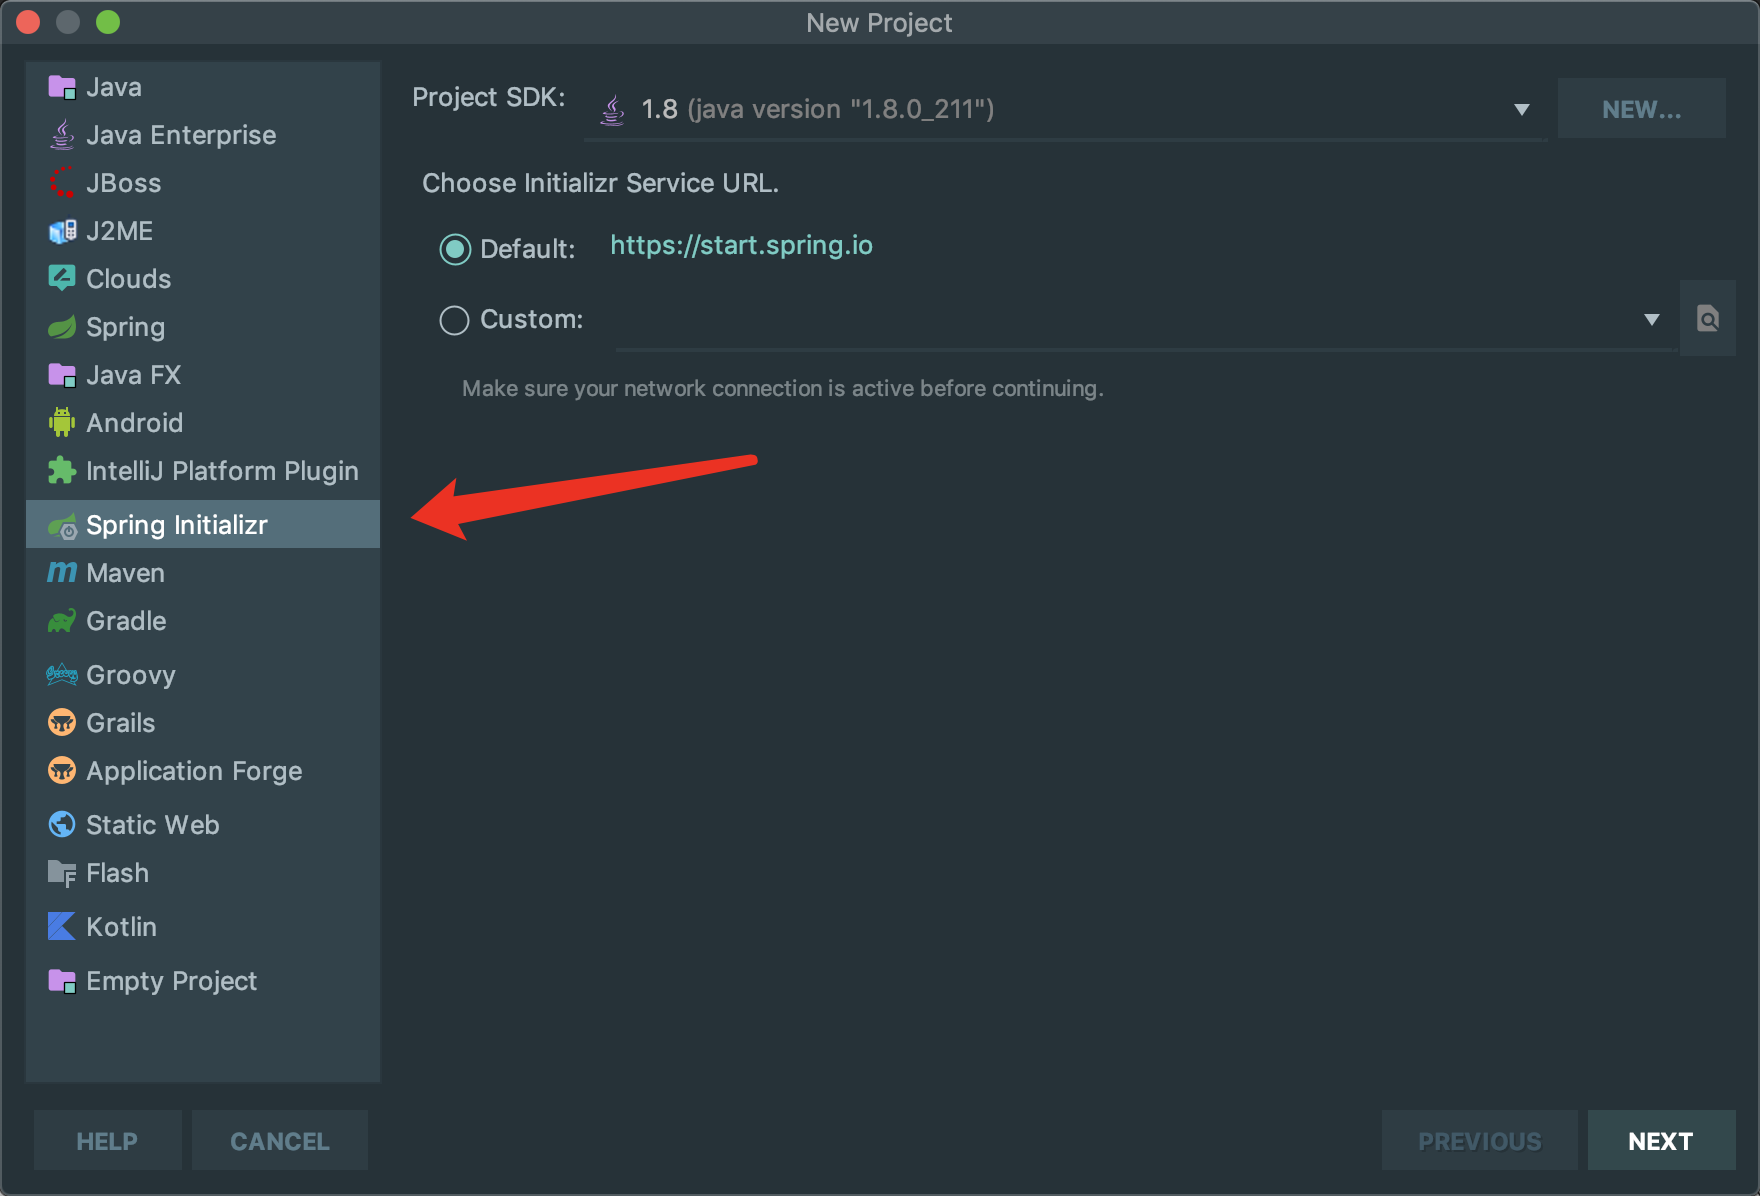The width and height of the screenshot is (1760, 1196).
Task: Click the Empty Project folder icon
Action: pyautogui.click(x=62, y=981)
